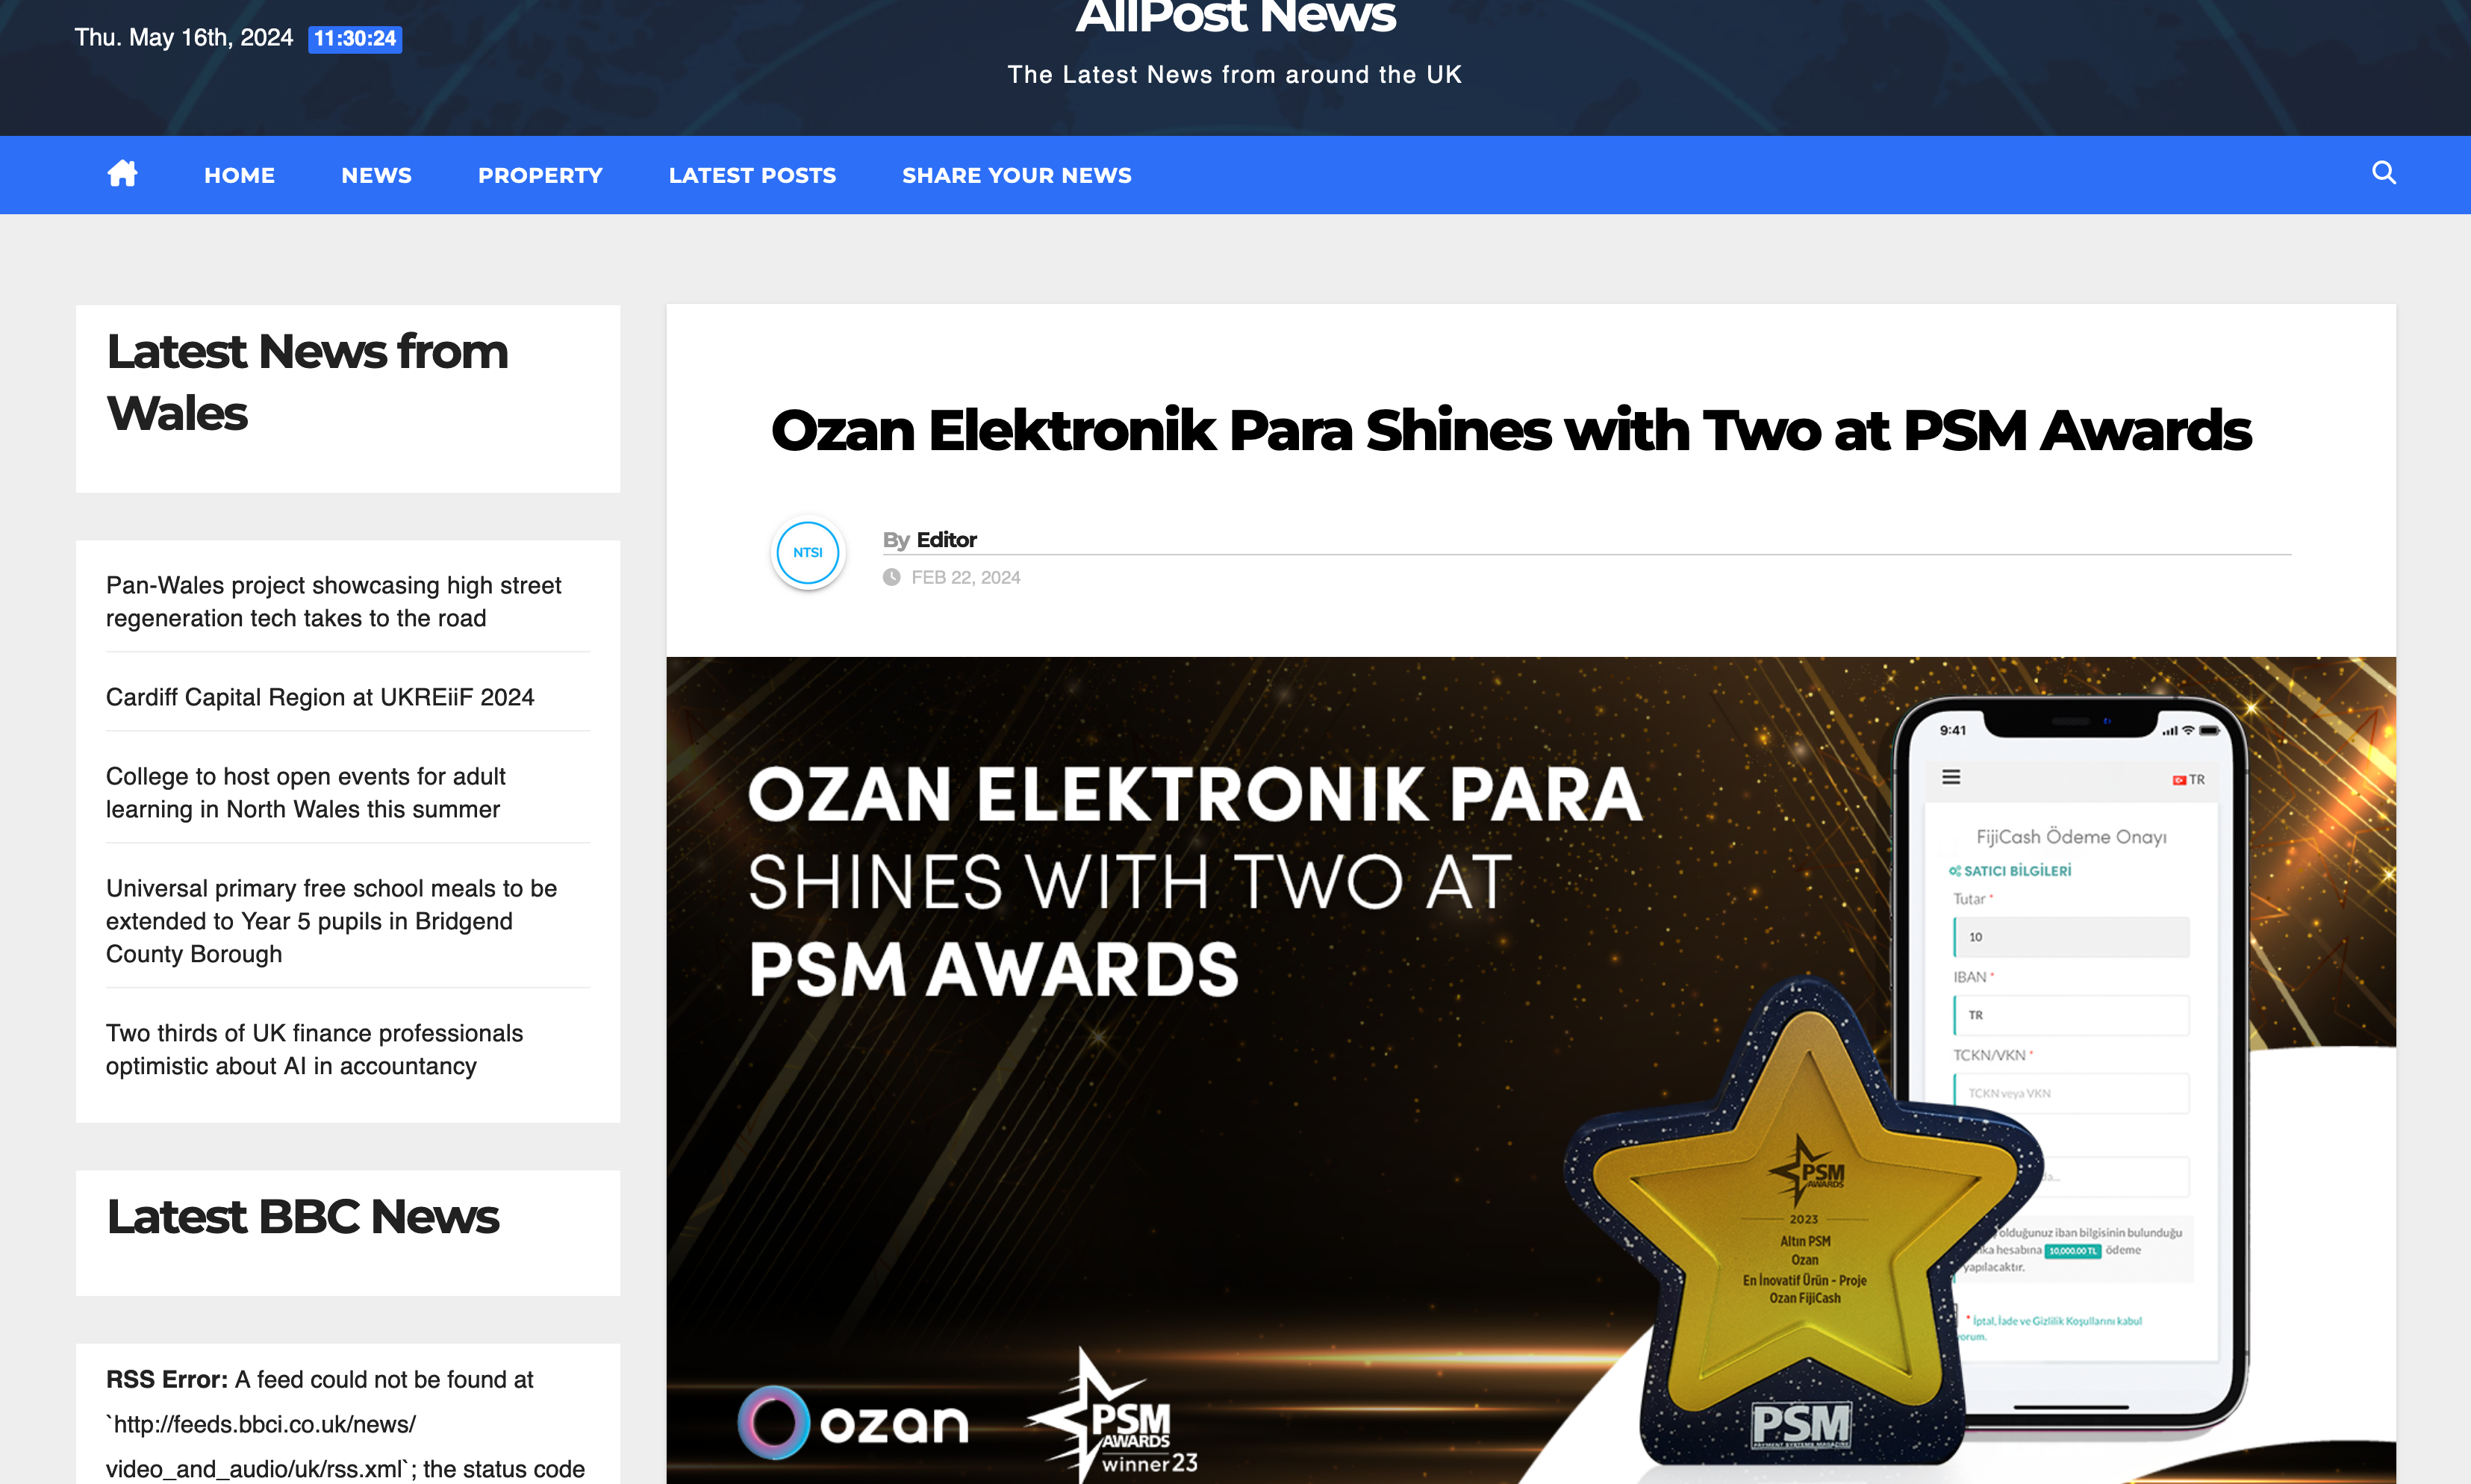This screenshot has height=1484, width=2471.
Task: Click the FEB 22, 2024 post date
Action: click(x=965, y=577)
